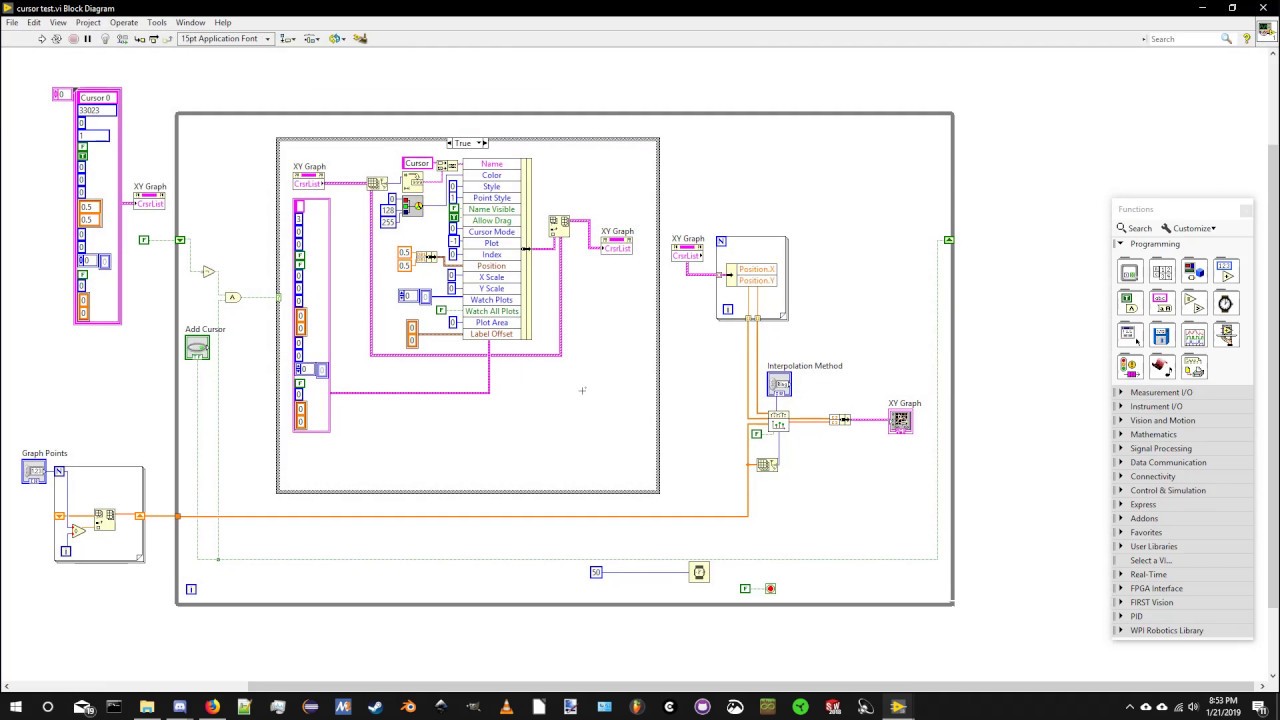Open the Waveform functions palette
Viewport: 1280px width, 720px height.
tap(1194, 335)
